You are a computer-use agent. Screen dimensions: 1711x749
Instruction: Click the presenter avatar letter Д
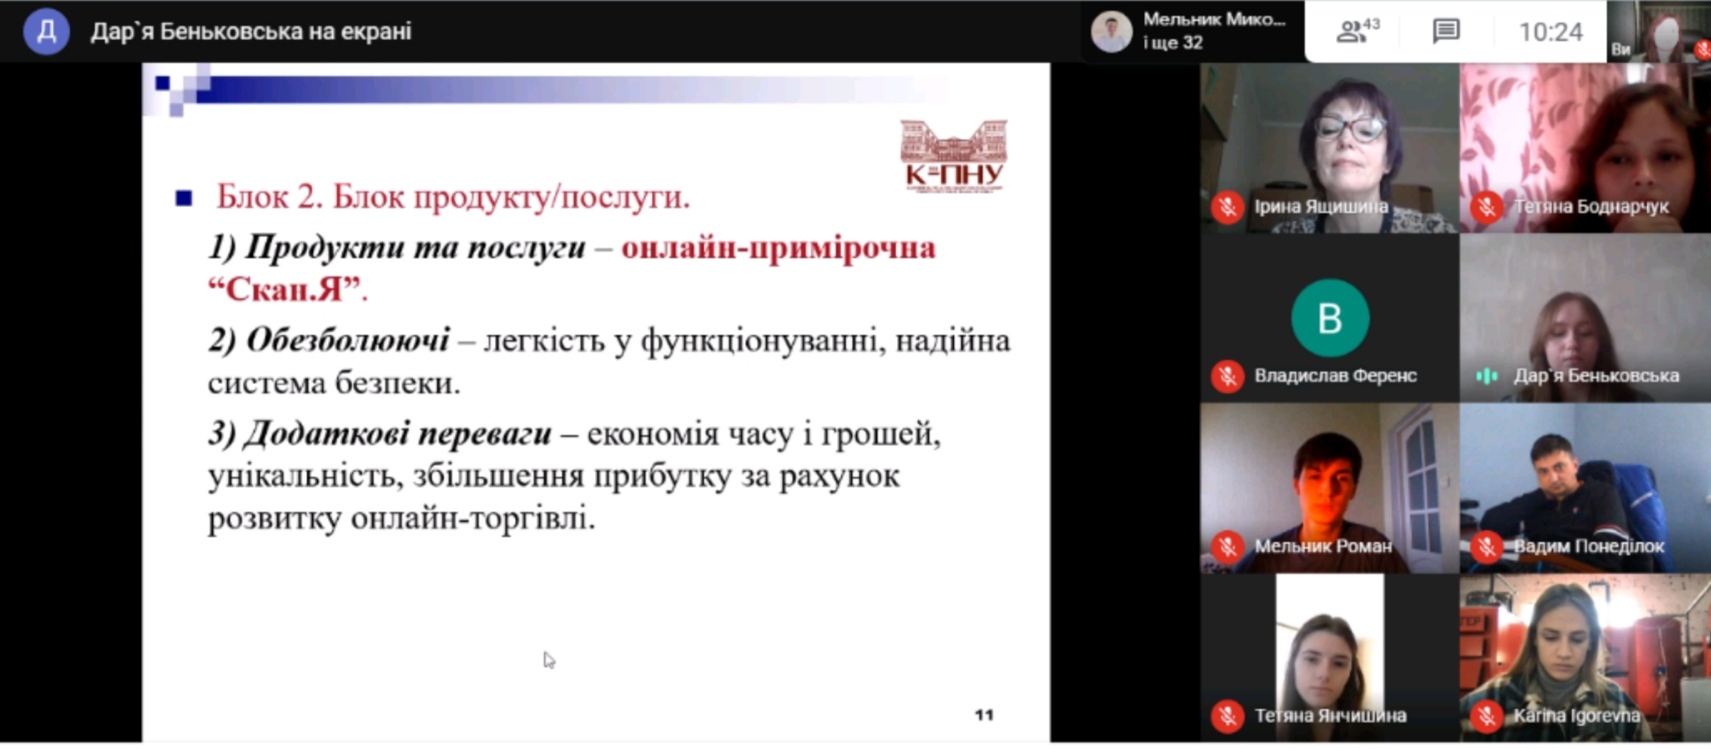click(x=46, y=31)
